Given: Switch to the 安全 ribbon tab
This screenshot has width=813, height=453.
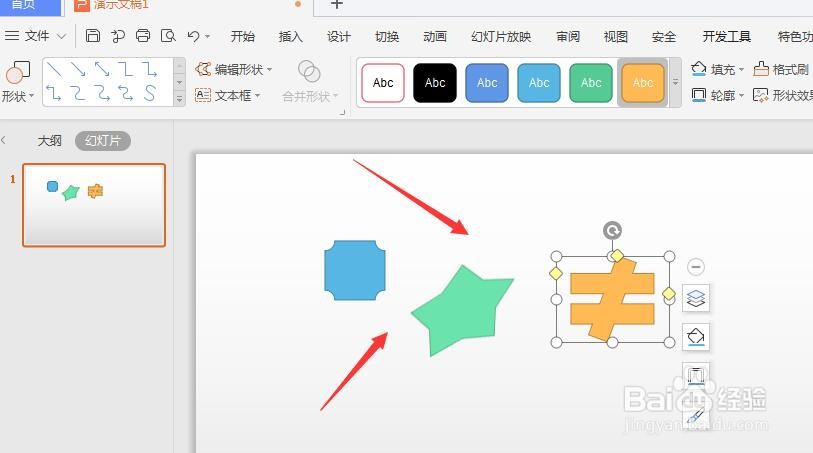Looking at the screenshot, I should [664, 36].
